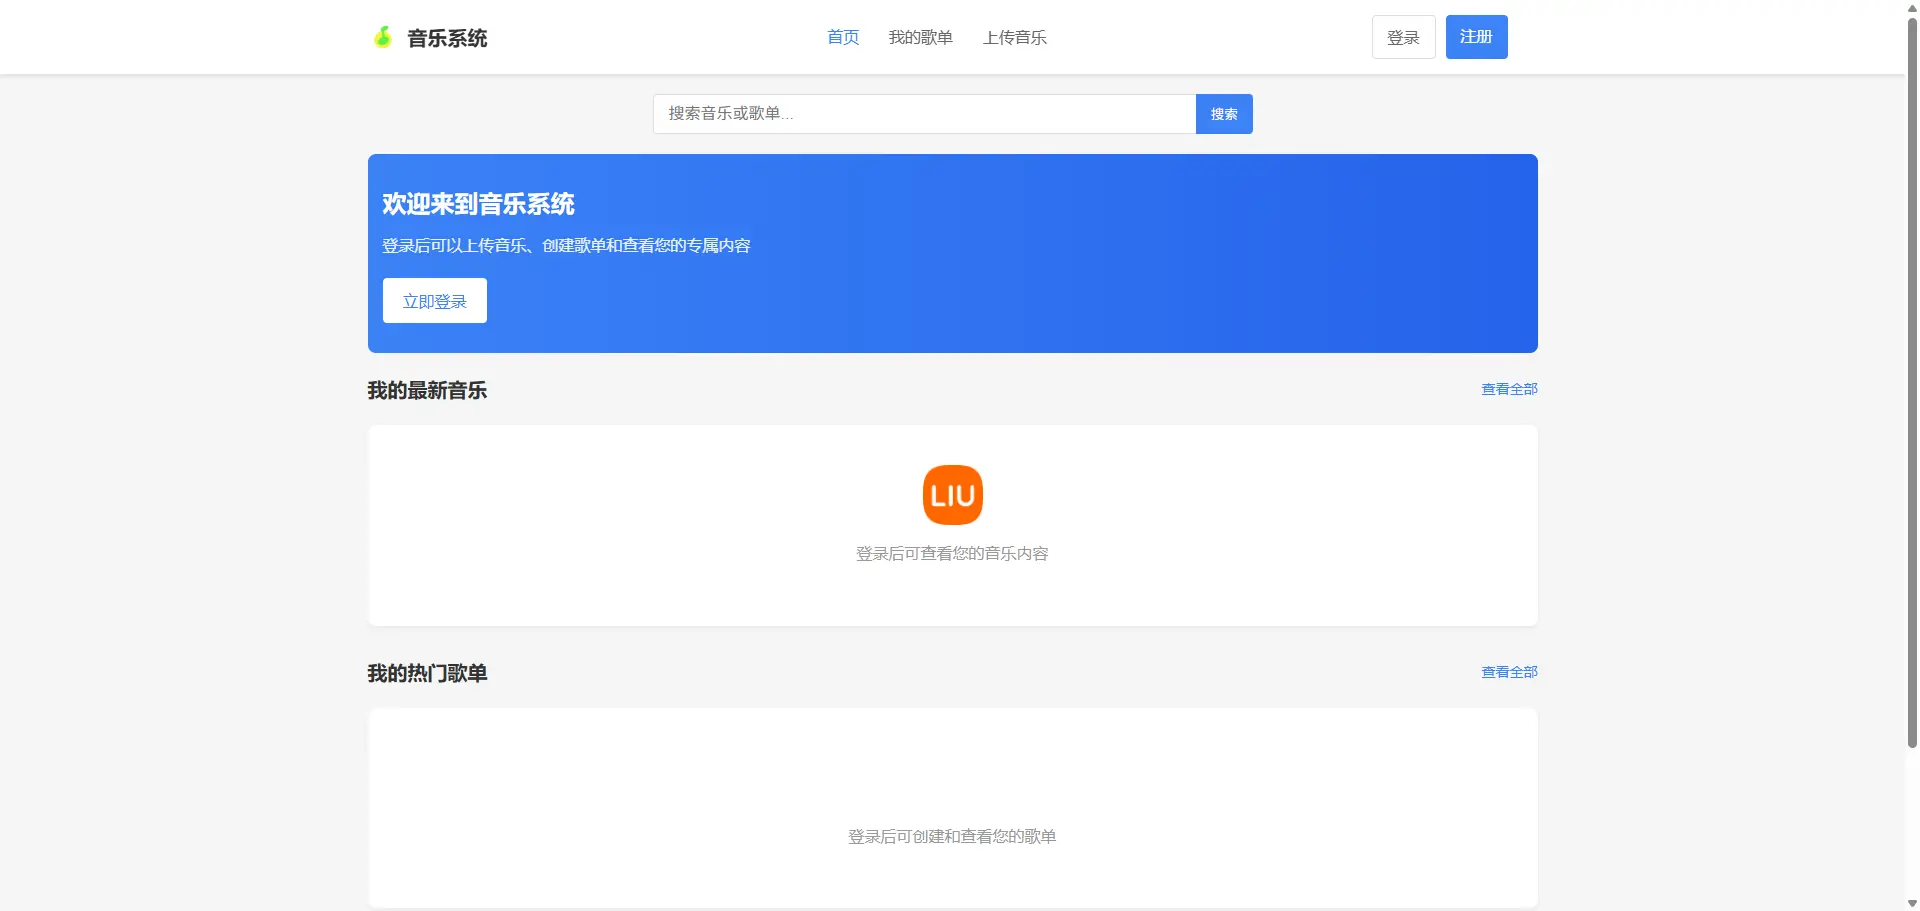Click the search input field
The image size is (1920, 911).
[923, 113]
